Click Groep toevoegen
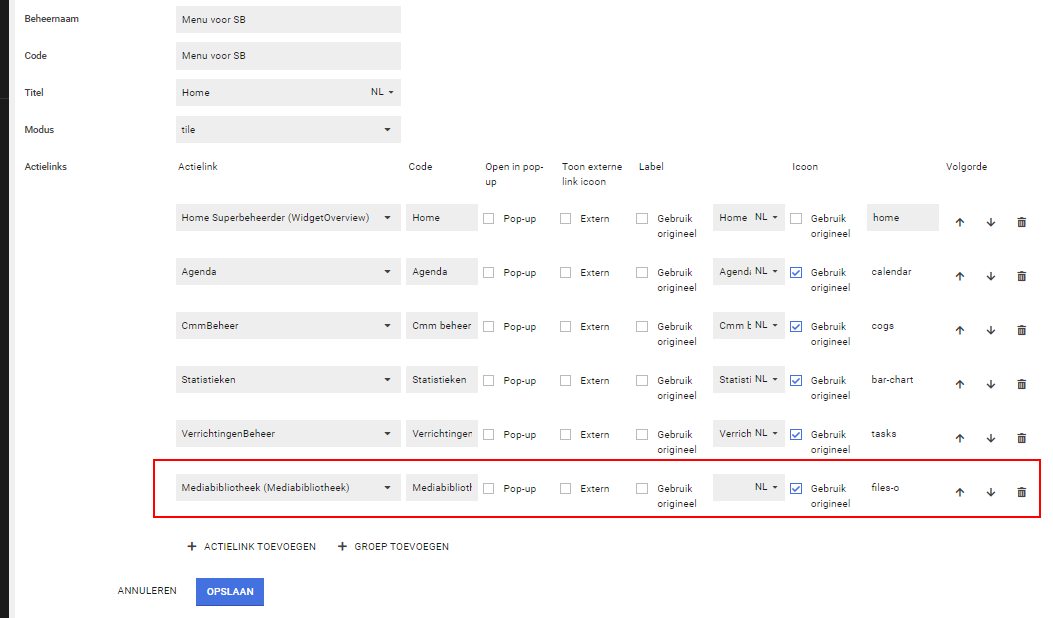The height and width of the screenshot is (618, 1053). pos(393,547)
